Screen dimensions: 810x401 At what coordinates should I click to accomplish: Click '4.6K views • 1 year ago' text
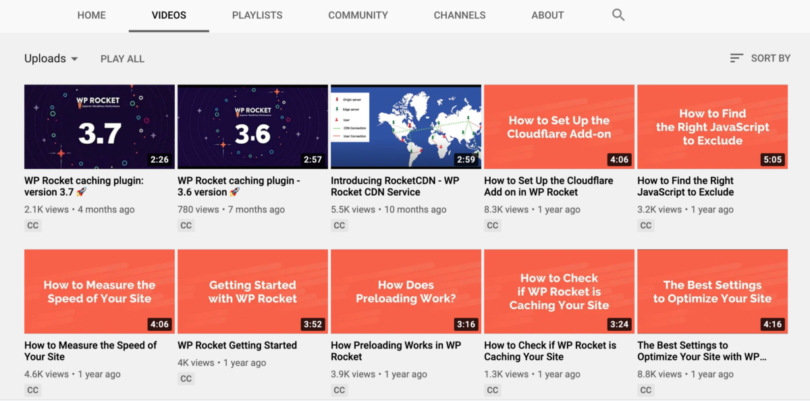pos(72,374)
